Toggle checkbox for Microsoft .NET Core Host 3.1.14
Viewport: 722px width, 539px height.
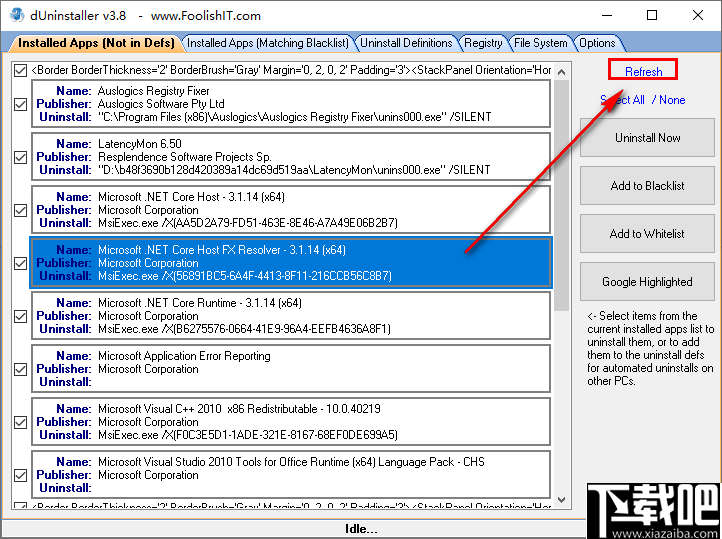[x=20, y=210]
